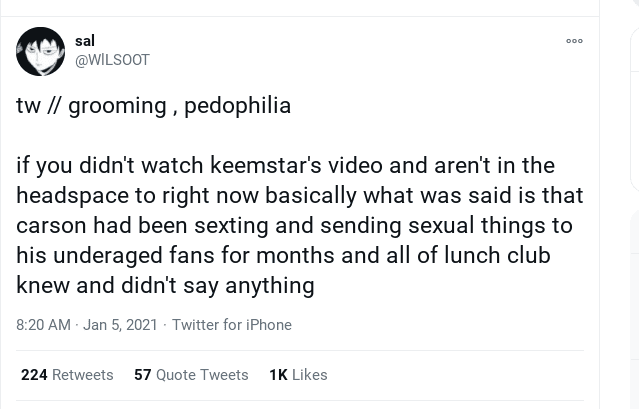The height and width of the screenshot is (409, 639).
Task: Show who liked via 1K Likes
Action: click(298, 375)
